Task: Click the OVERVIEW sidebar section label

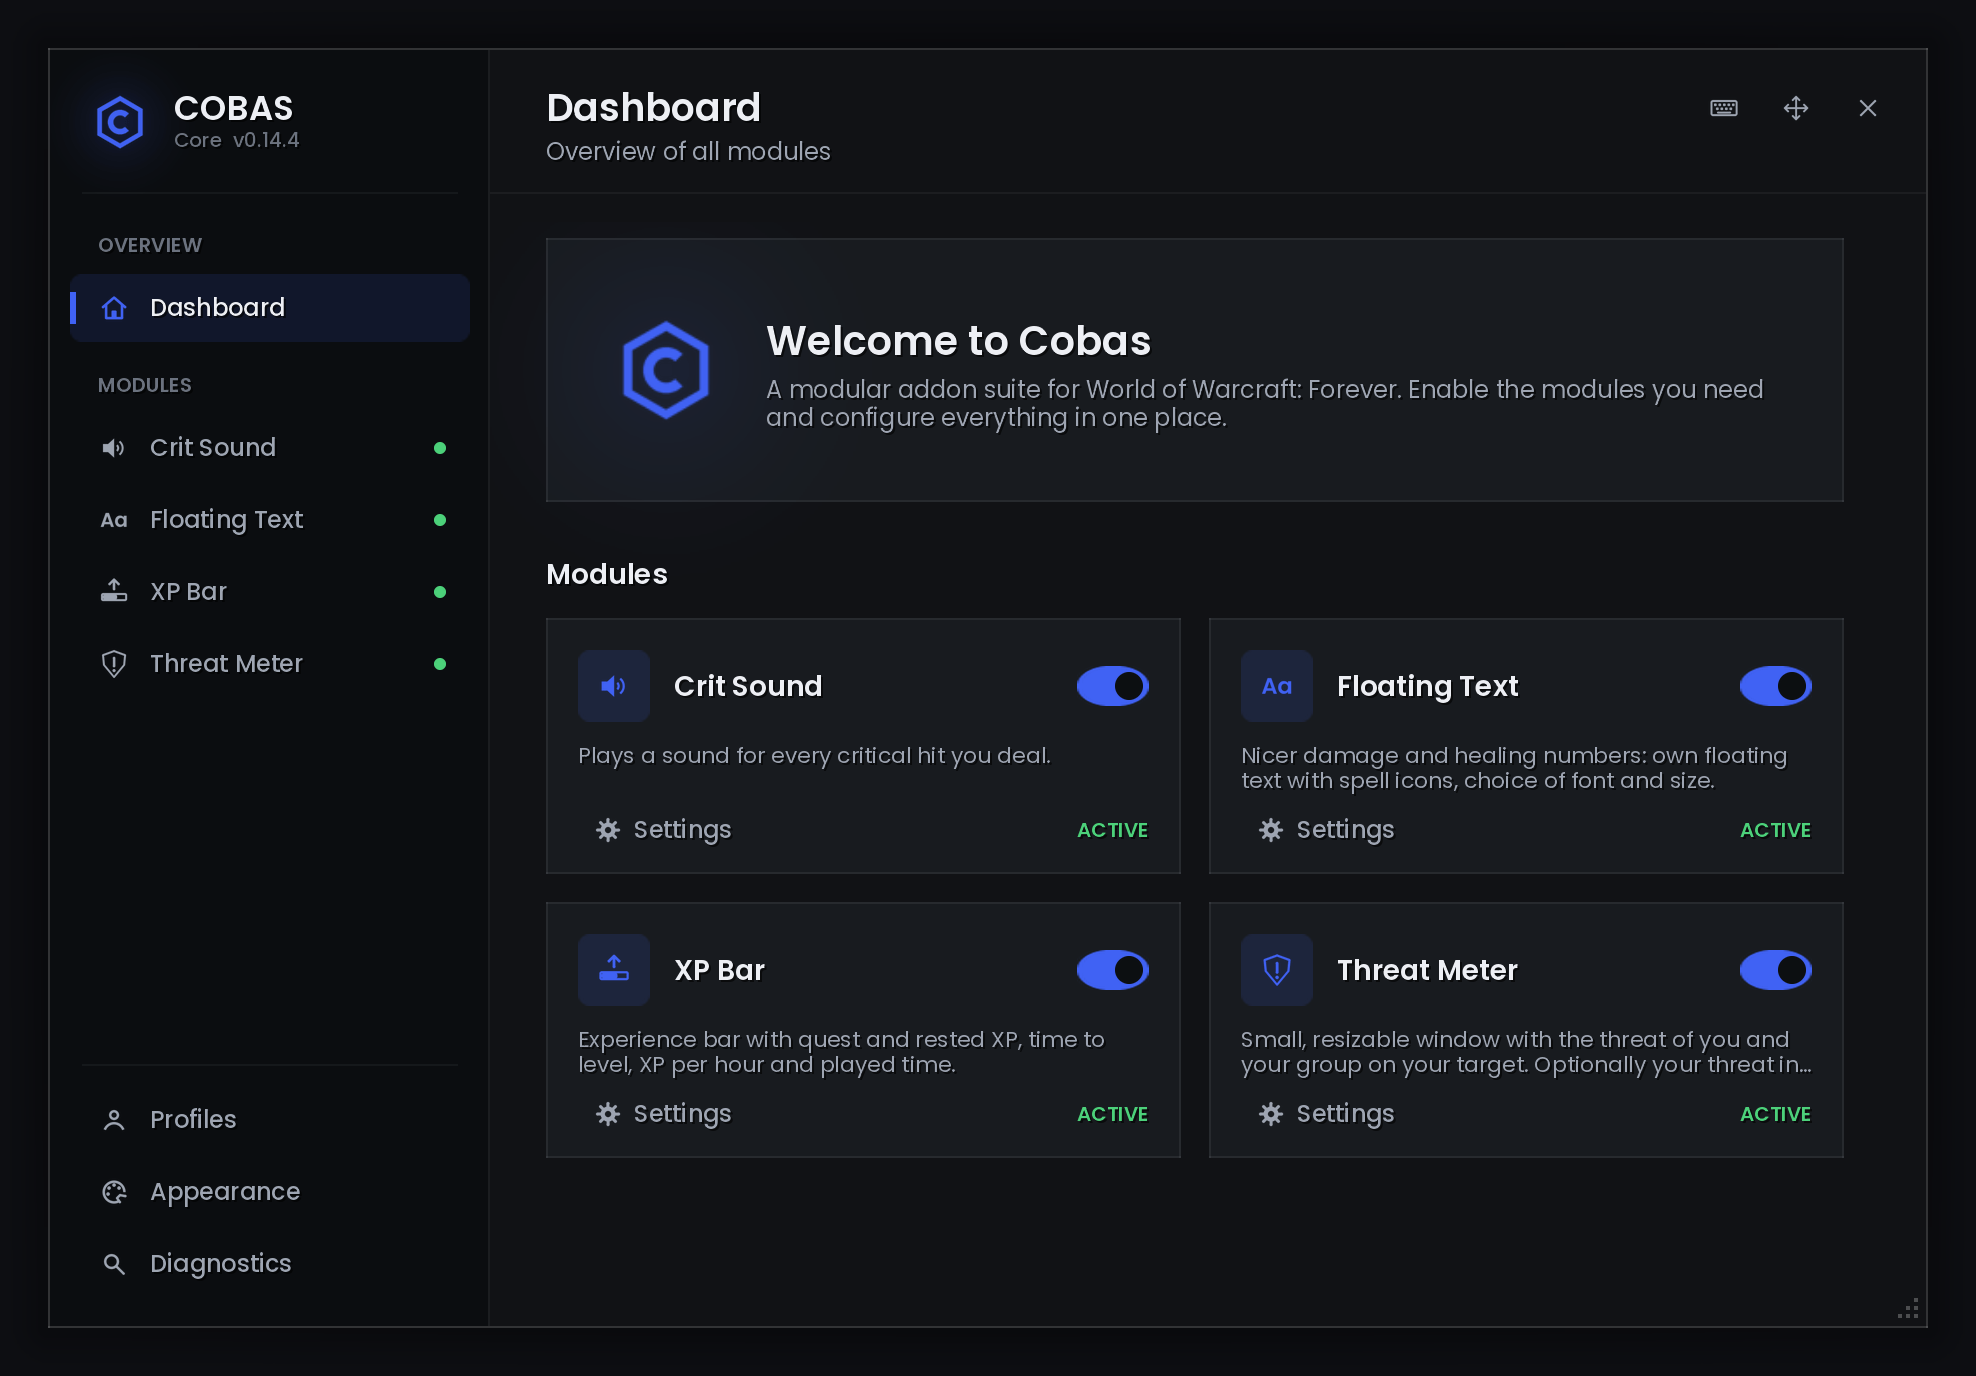Action: tap(150, 245)
